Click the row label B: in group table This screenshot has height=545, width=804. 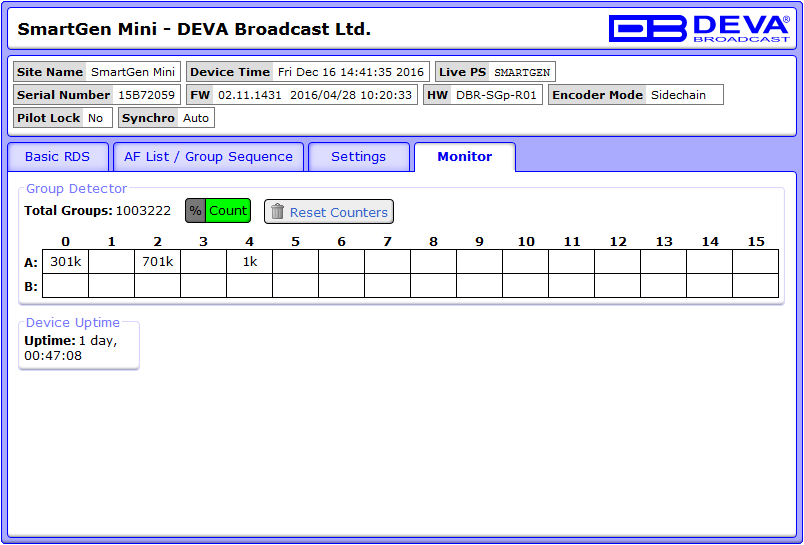click(x=31, y=286)
